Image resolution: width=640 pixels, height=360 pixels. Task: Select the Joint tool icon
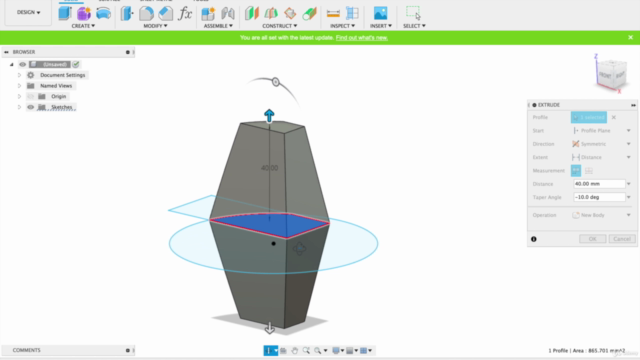pyautogui.click(x=228, y=13)
